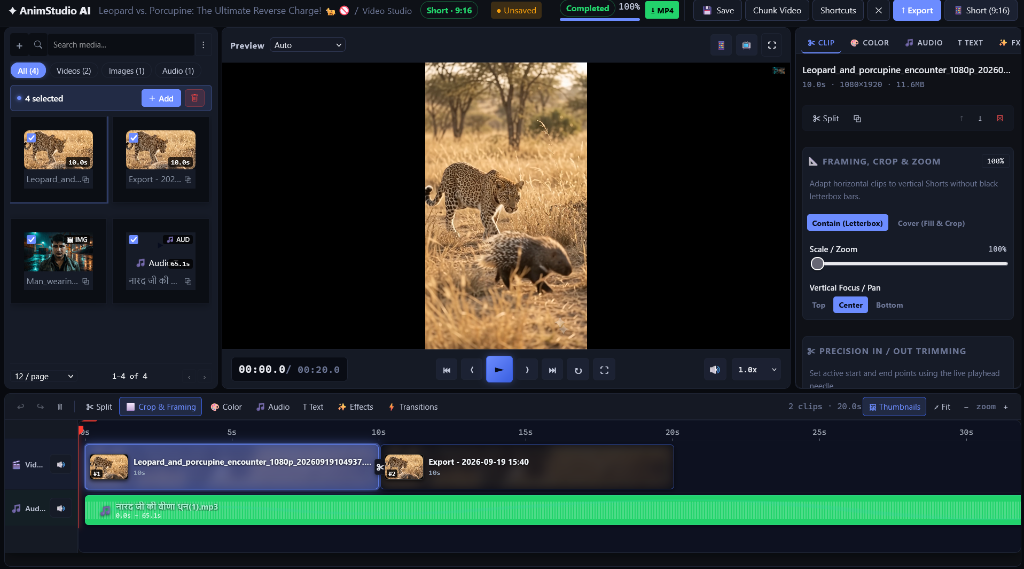Image resolution: width=1024 pixels, height=569 pixels.
Task: Switch to the COLOR tab in inspector
Action: coord(869,42)
